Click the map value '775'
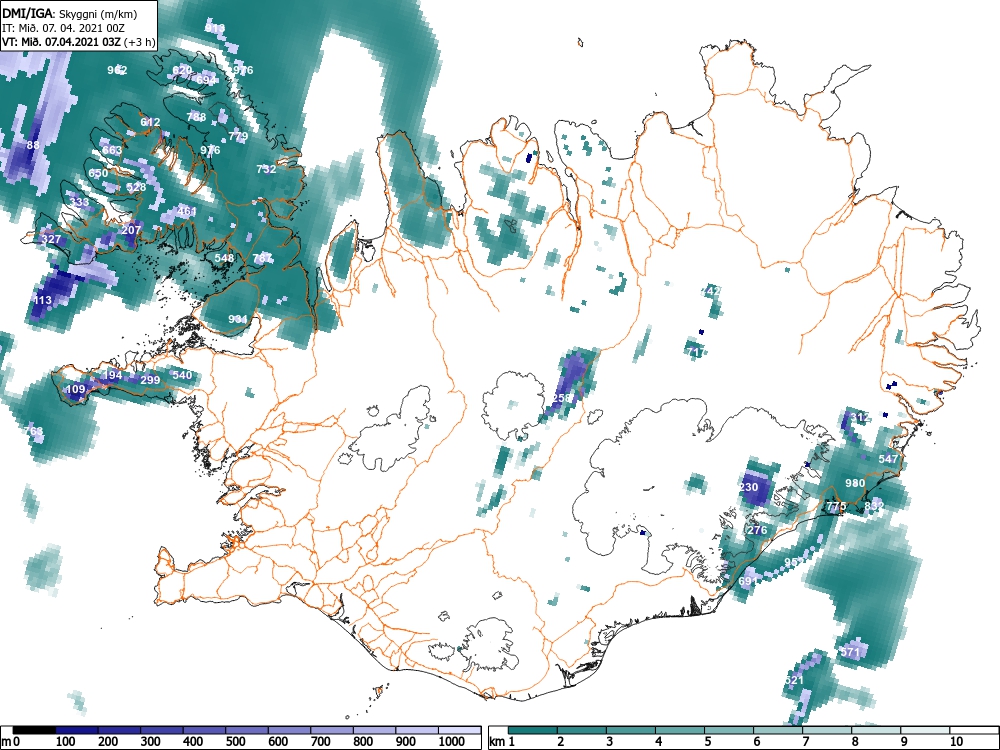Viewport: 1000px width, 750px height. 836,506
